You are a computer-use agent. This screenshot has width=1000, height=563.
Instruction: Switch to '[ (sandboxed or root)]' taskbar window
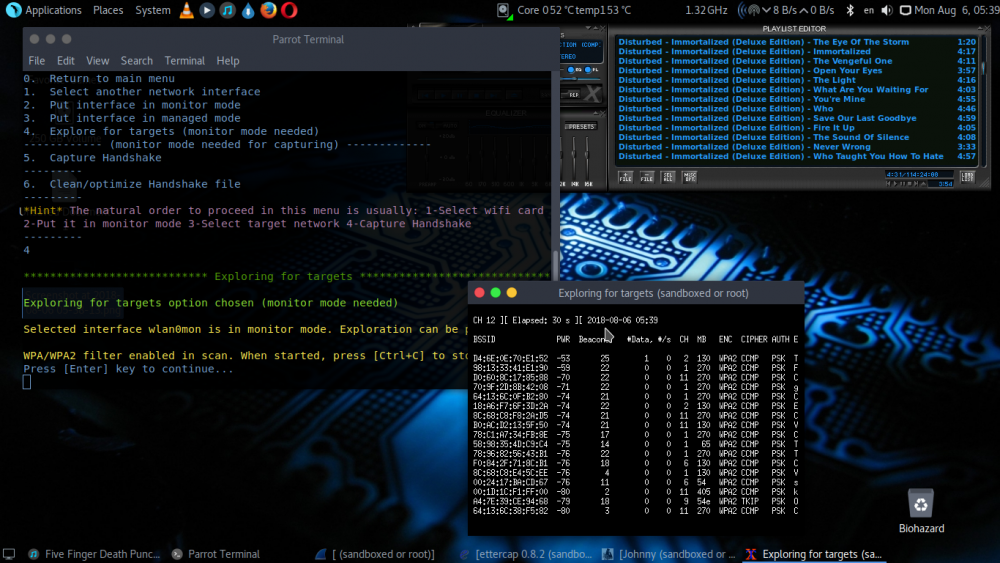pyautogui.click(x=376, y=554)
